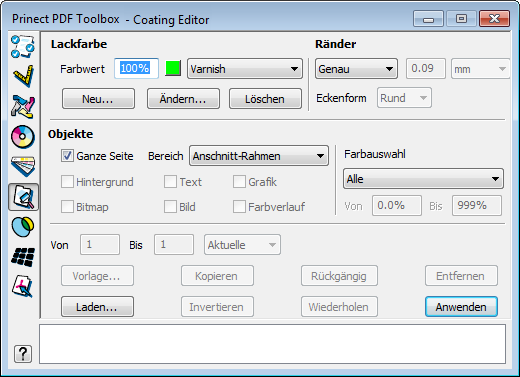Click the Ändern... button
Screen dimensions: 520x377
click(x=183, y=99)
